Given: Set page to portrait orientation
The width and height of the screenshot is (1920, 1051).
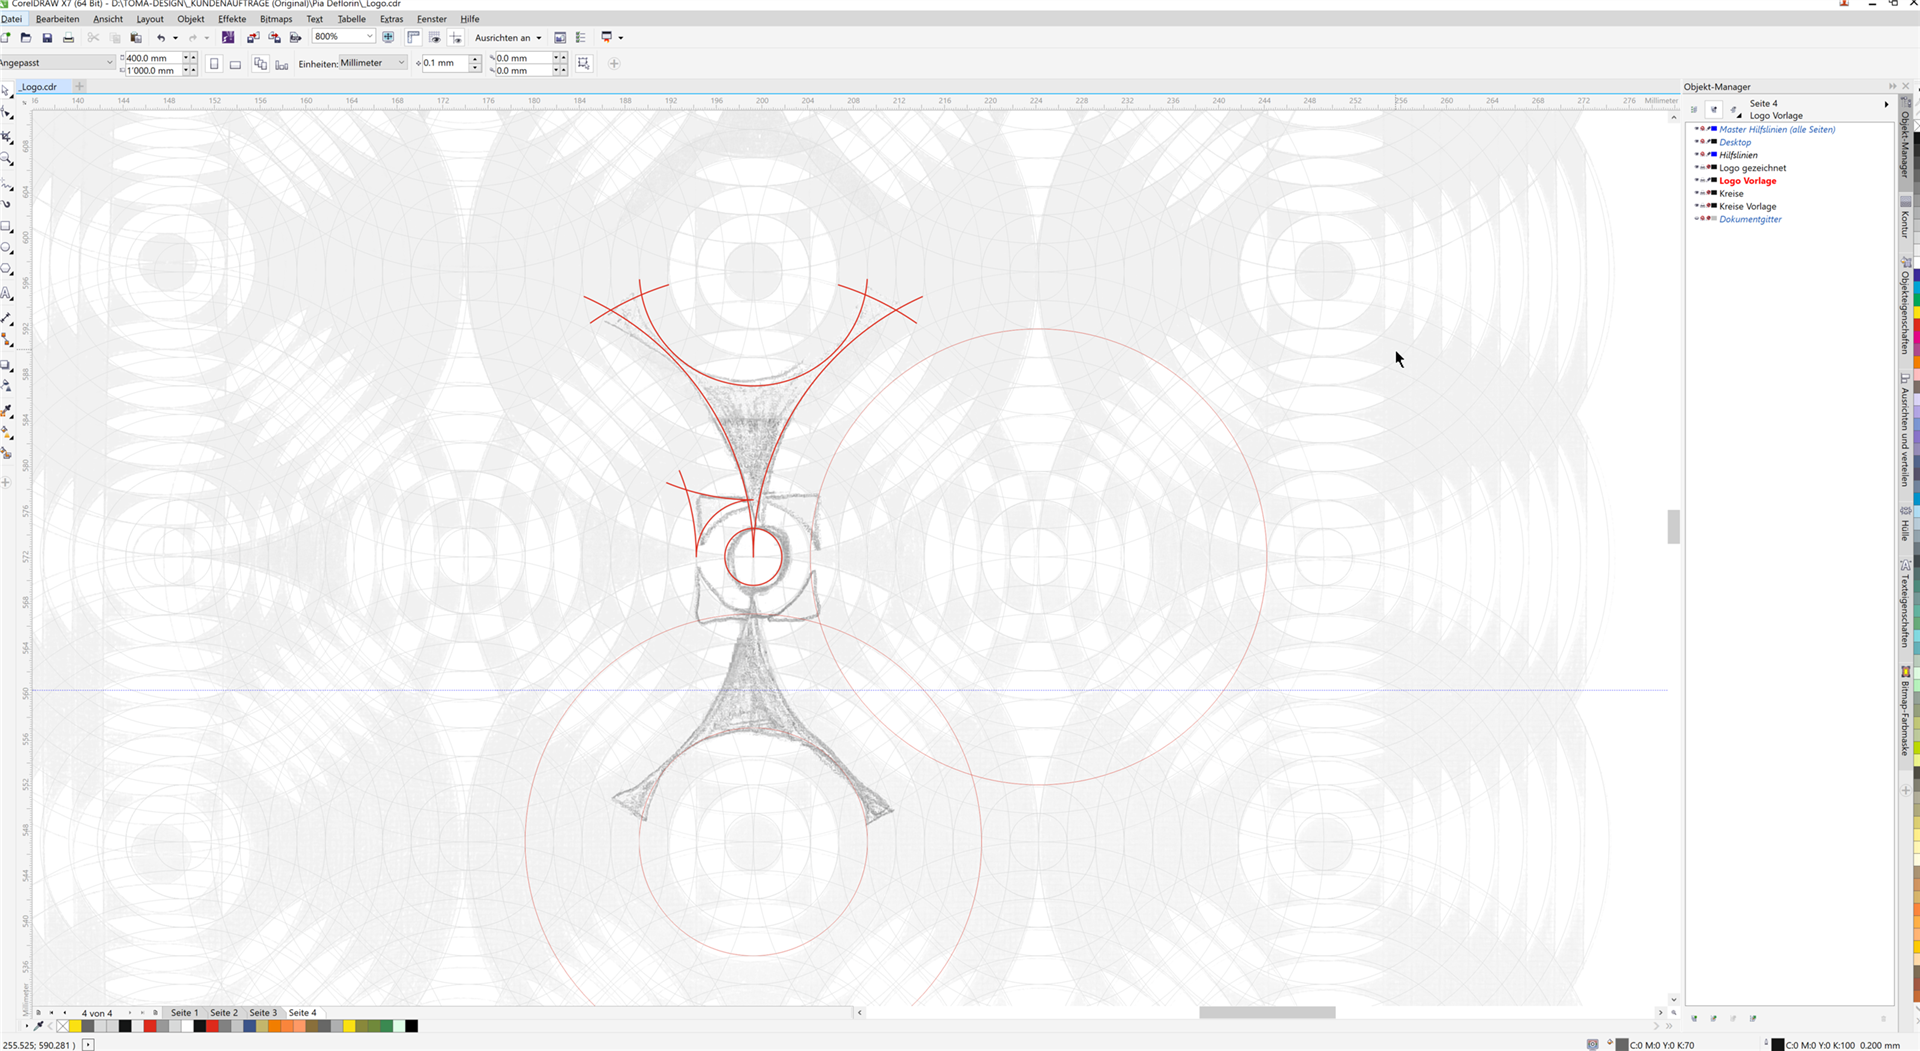Looking at the screenshot, I should [x=214, y=64].
